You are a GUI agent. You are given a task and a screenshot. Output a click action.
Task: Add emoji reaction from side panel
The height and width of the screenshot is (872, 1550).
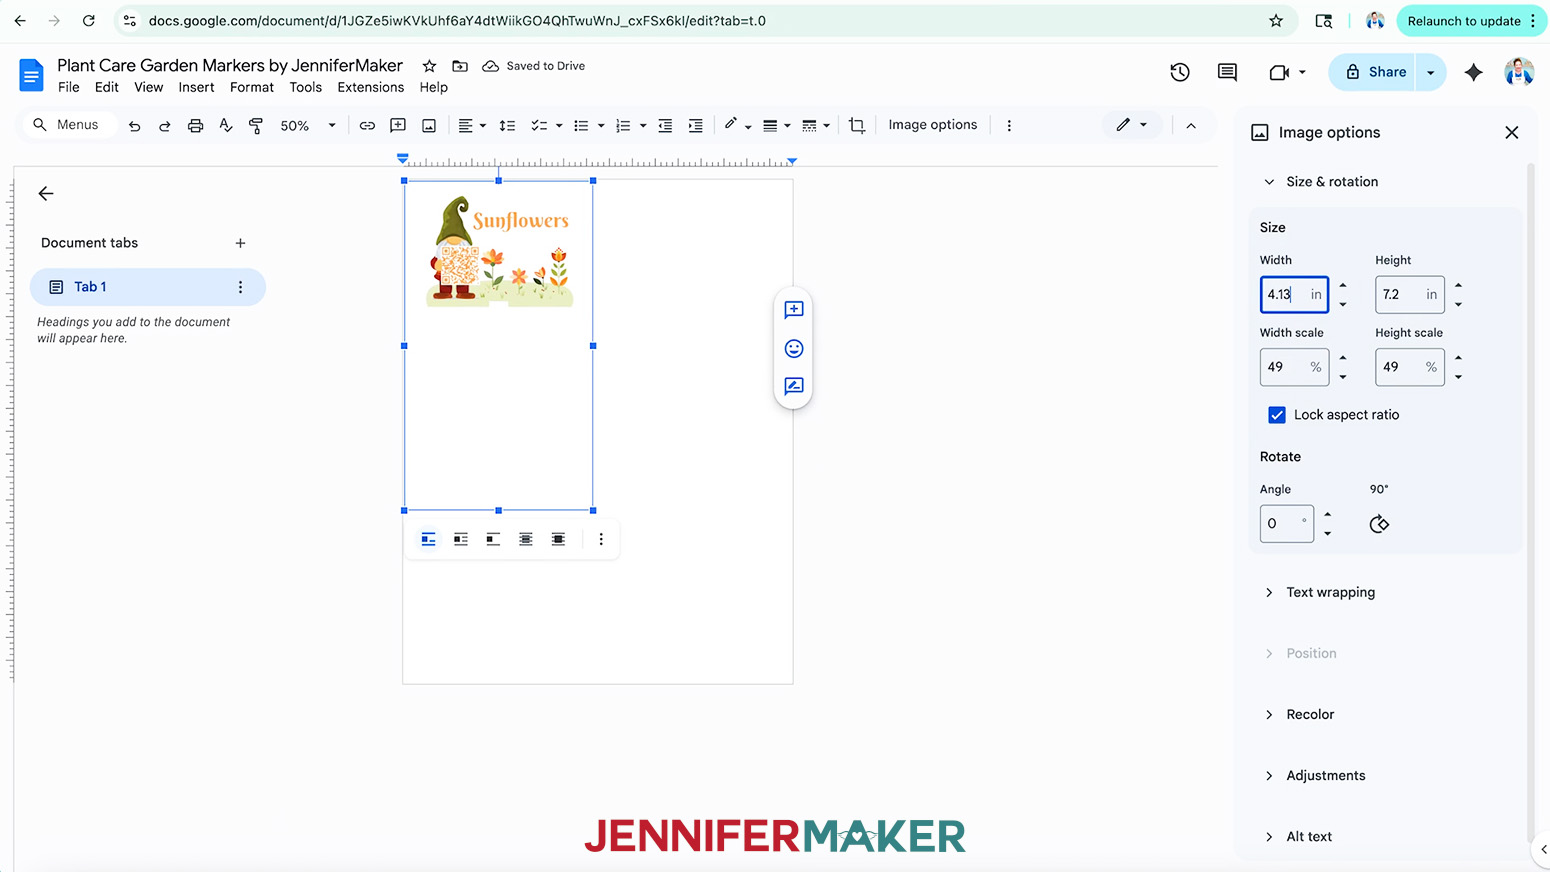[x=794, y=348]
